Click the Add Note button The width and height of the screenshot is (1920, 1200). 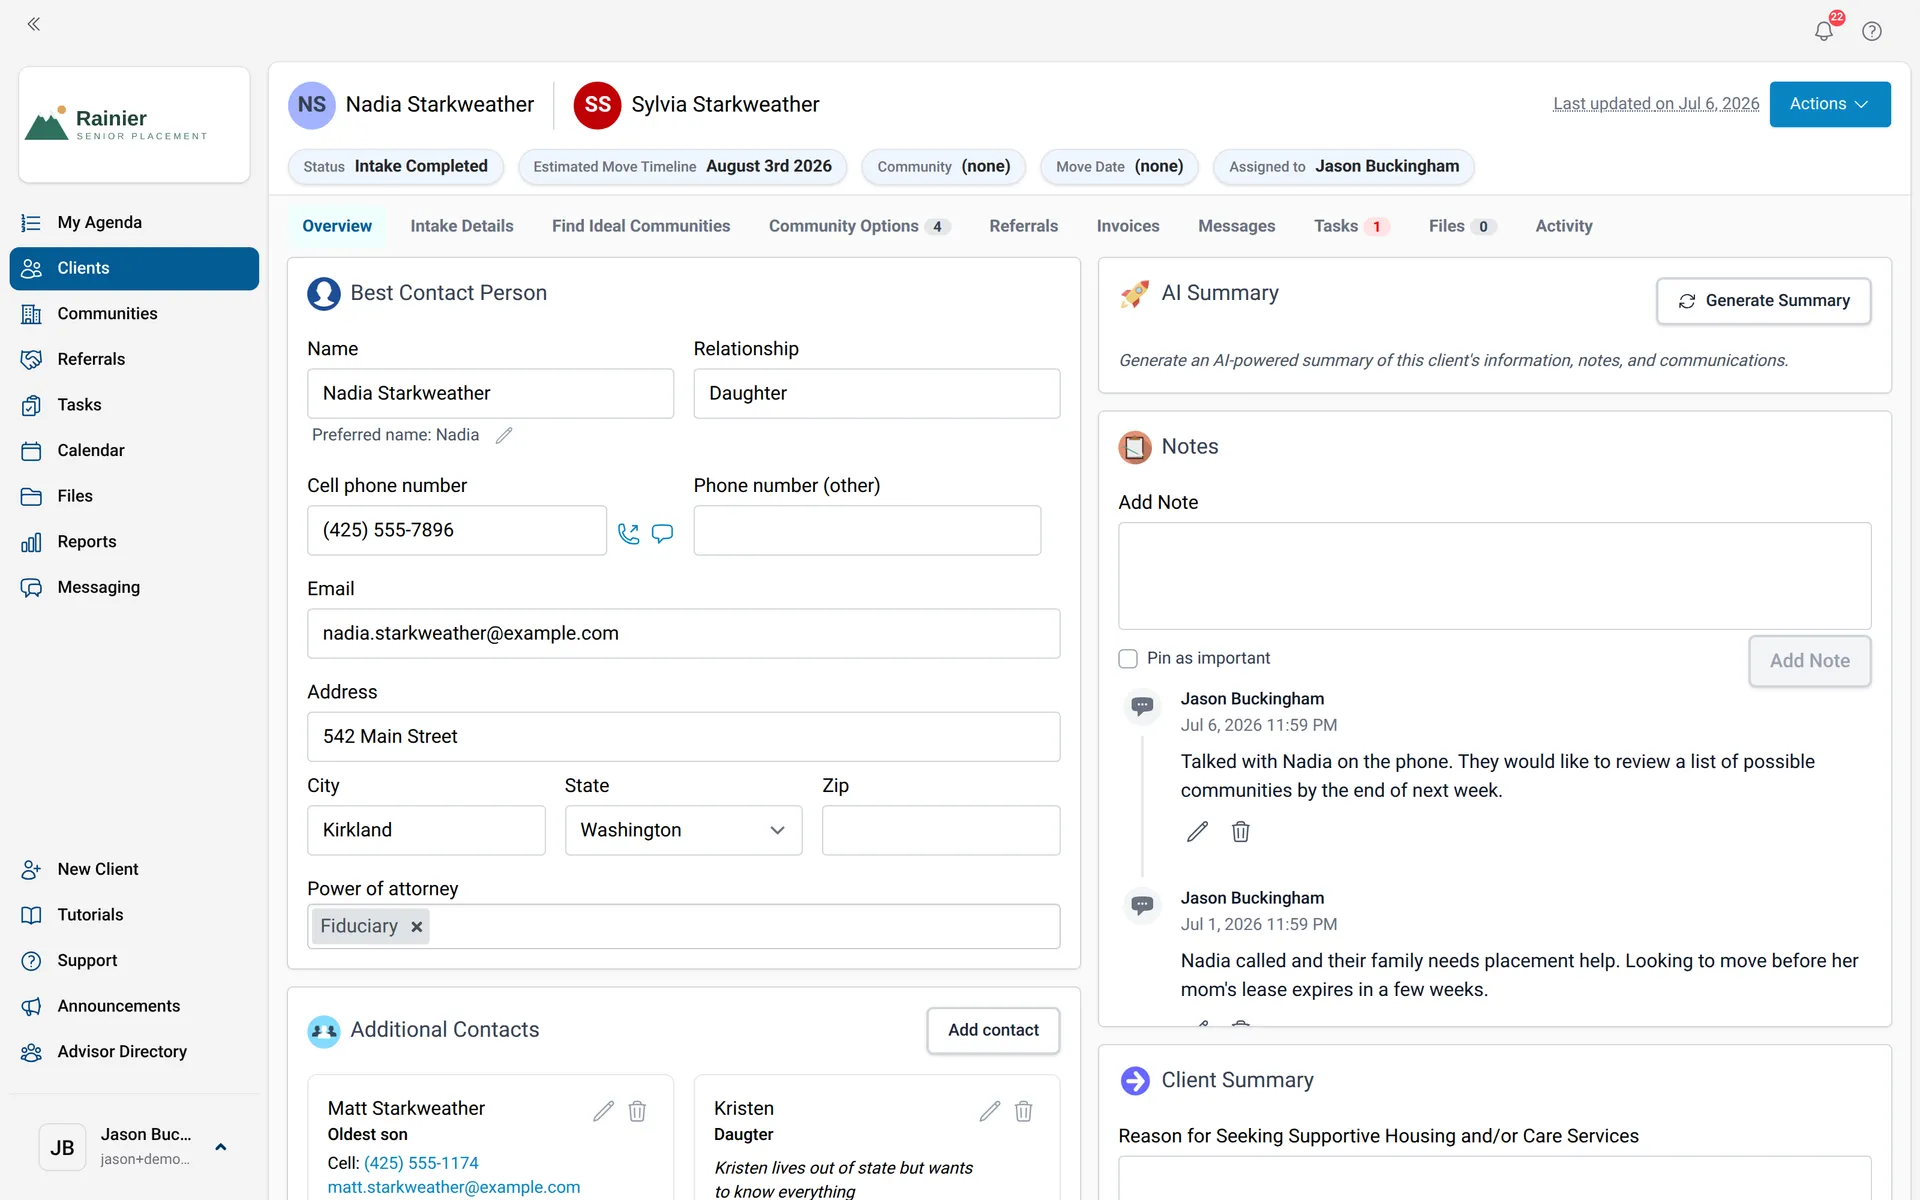1809,661
